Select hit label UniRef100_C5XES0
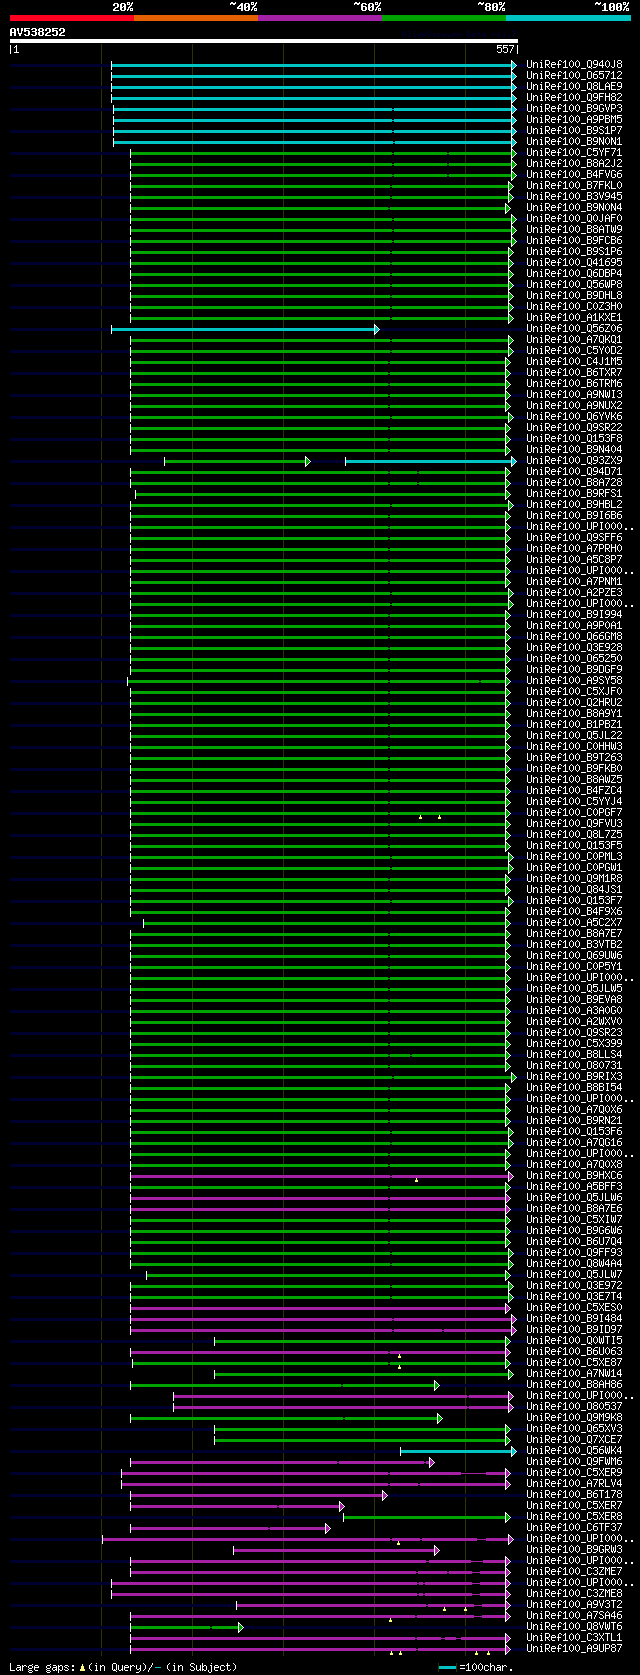The height and width of the screenshot is (1675, 640). tap(574, 1307)
